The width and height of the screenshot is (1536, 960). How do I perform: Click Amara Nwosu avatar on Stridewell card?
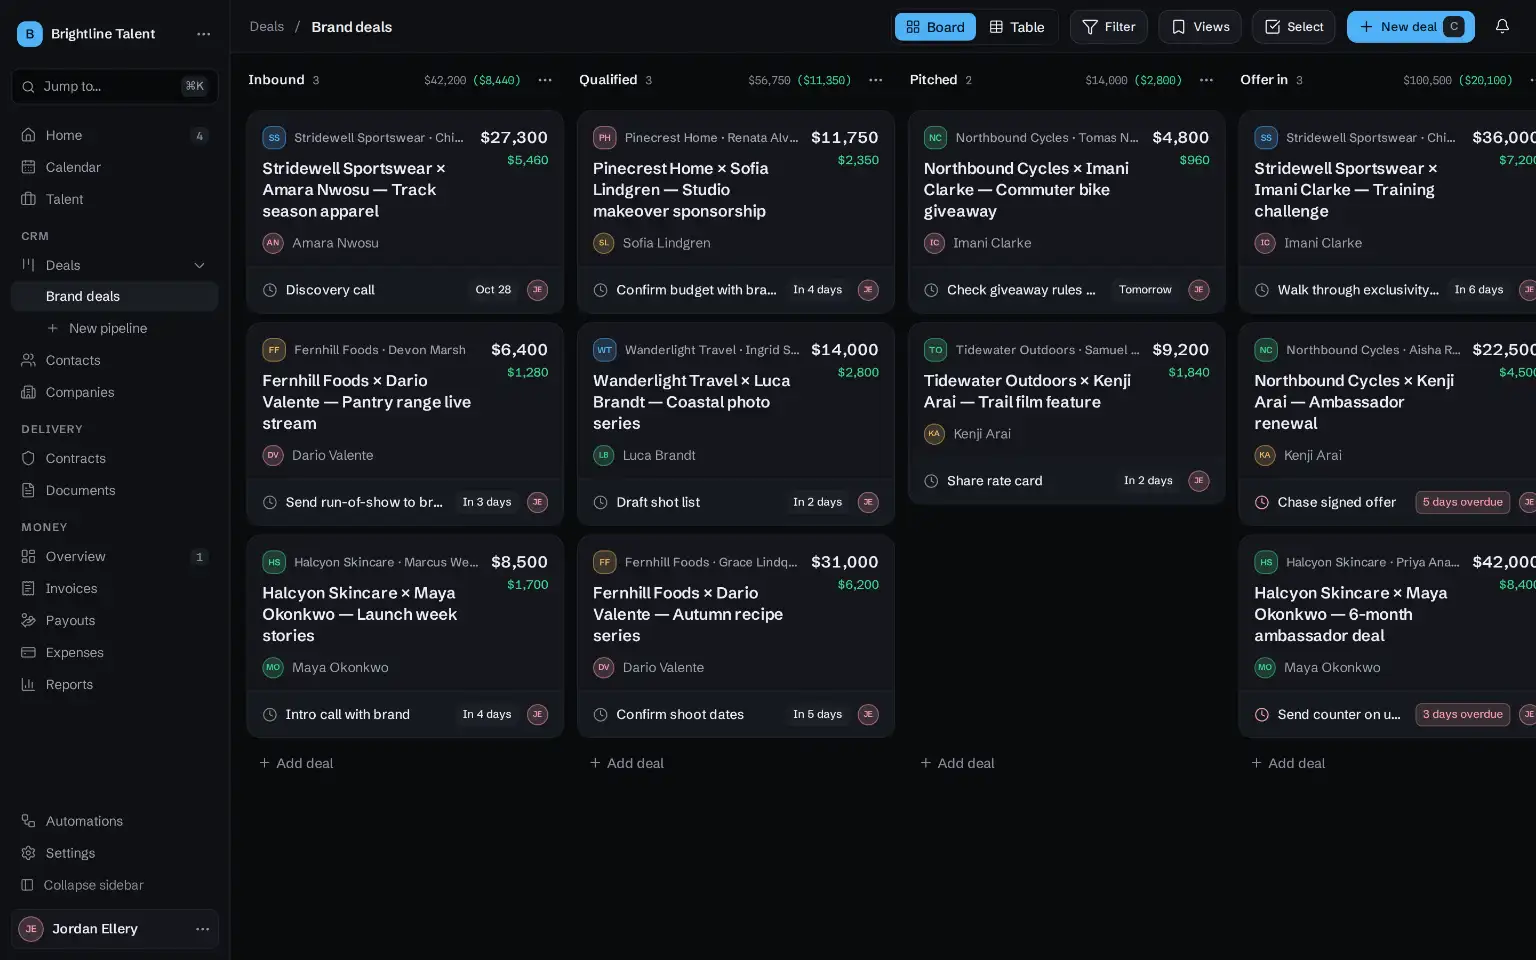pos(273,243)
